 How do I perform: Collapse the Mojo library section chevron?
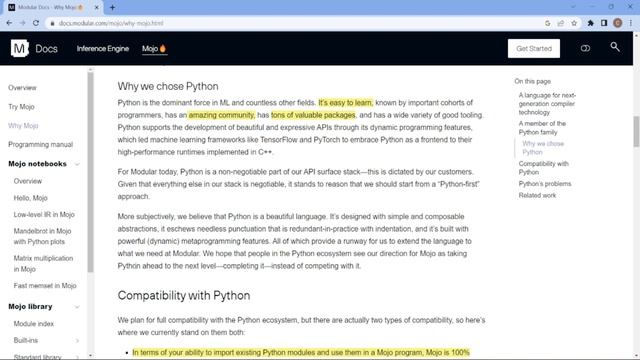click(x=77, y=307)
